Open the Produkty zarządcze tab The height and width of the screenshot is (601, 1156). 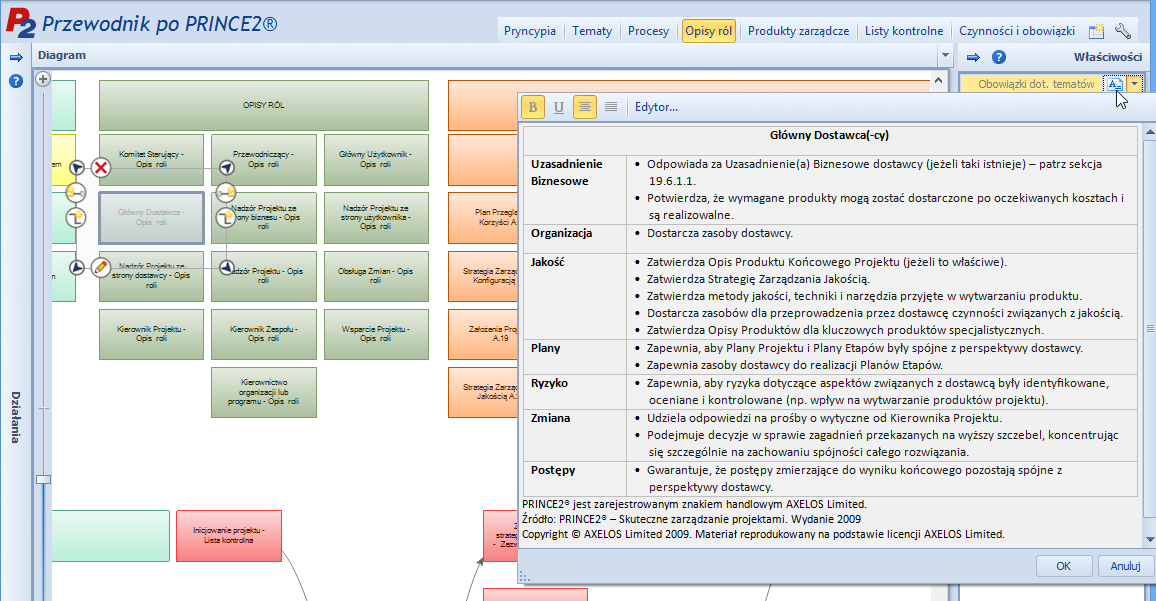798,31
